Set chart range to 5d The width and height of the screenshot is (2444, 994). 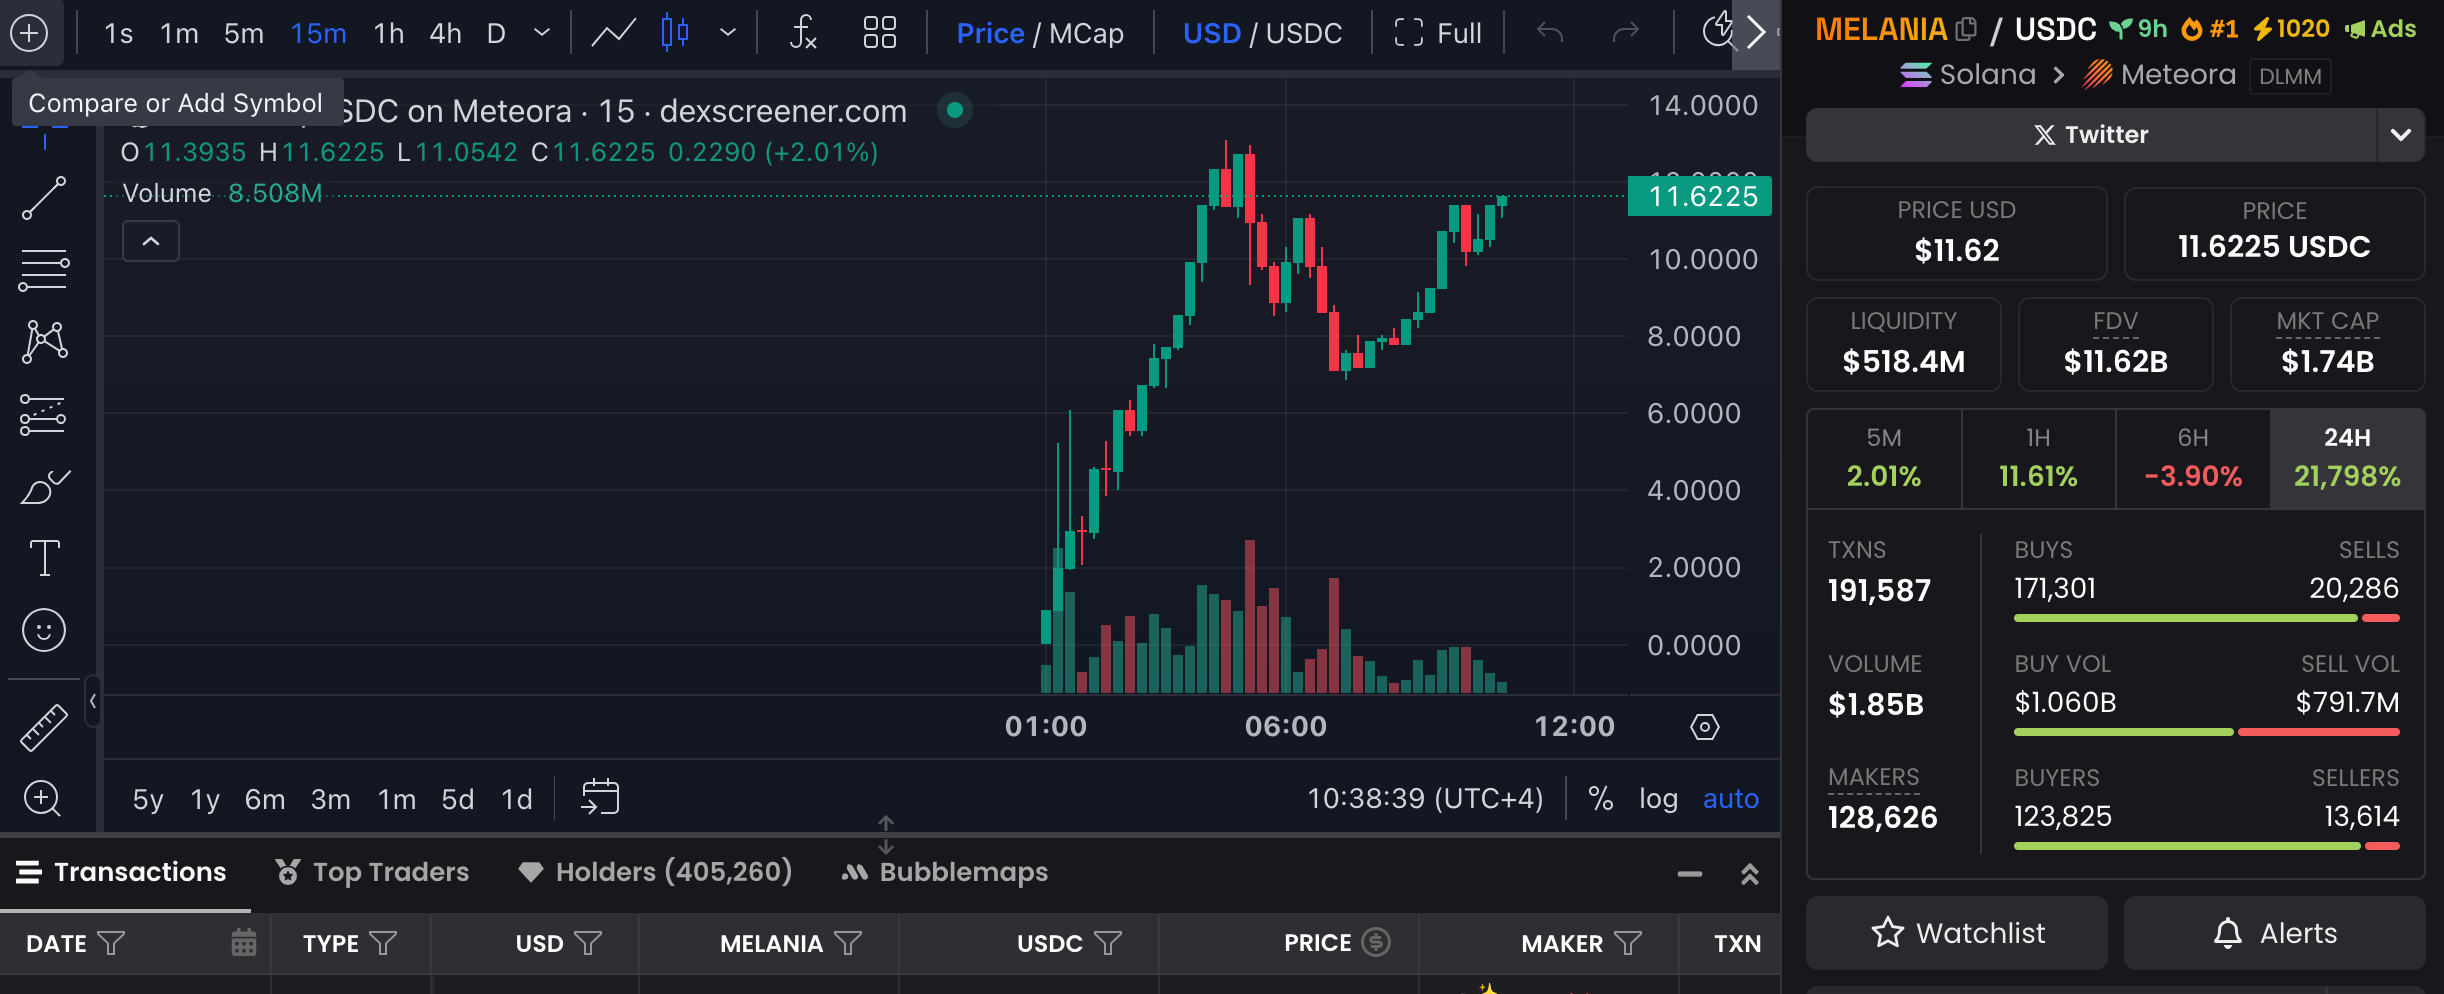[x=458, y=799]
